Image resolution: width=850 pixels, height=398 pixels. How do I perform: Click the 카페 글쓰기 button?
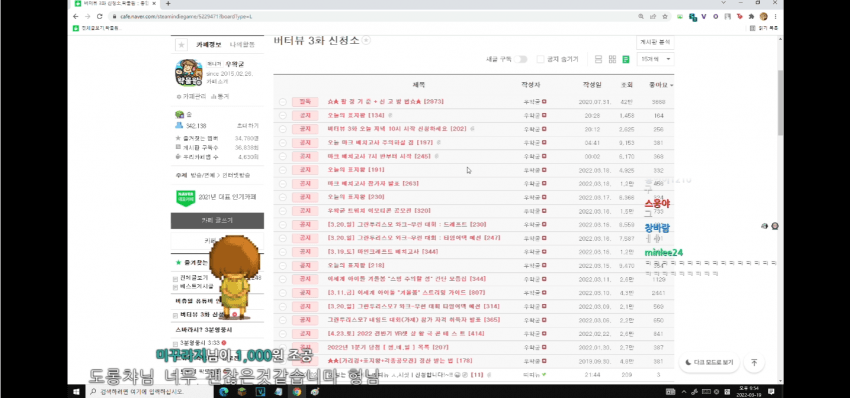(217, 221)
